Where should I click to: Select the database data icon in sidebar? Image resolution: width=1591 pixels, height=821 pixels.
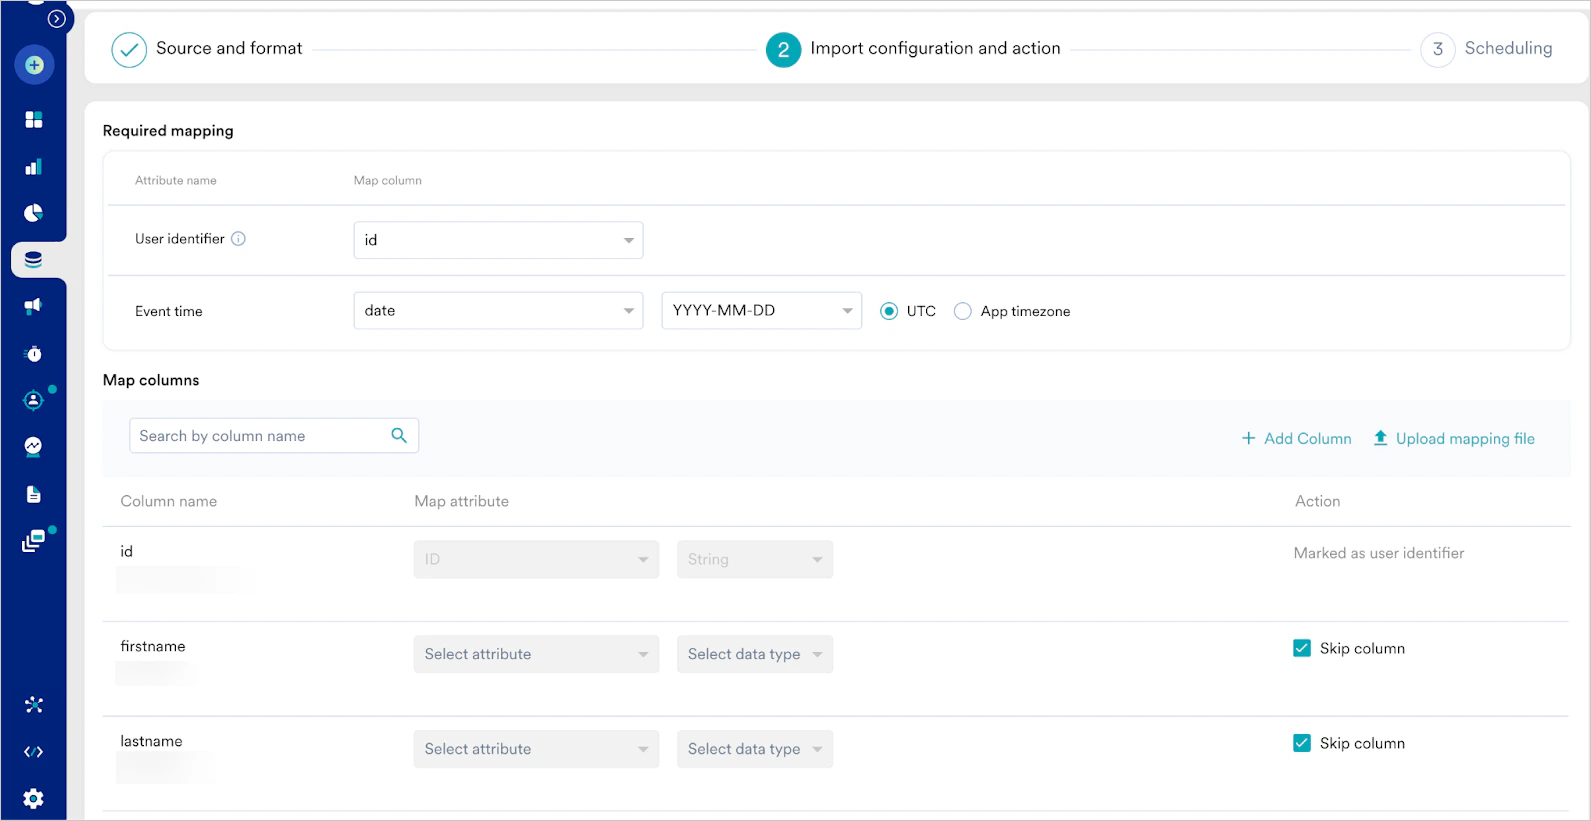click(x=34, y=259)
